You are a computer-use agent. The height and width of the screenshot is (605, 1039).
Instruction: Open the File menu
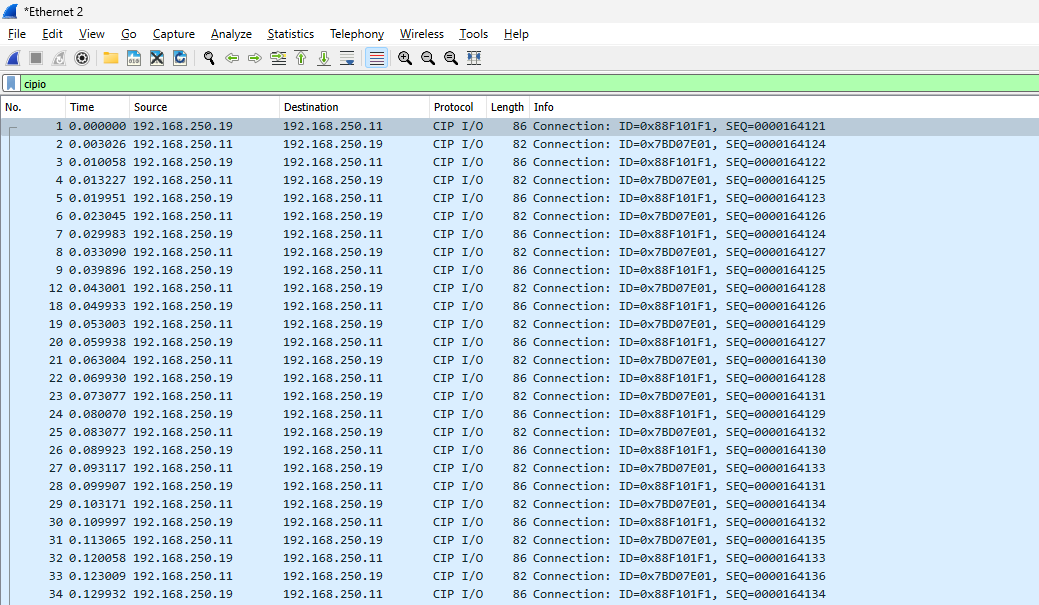click(17, 34)
